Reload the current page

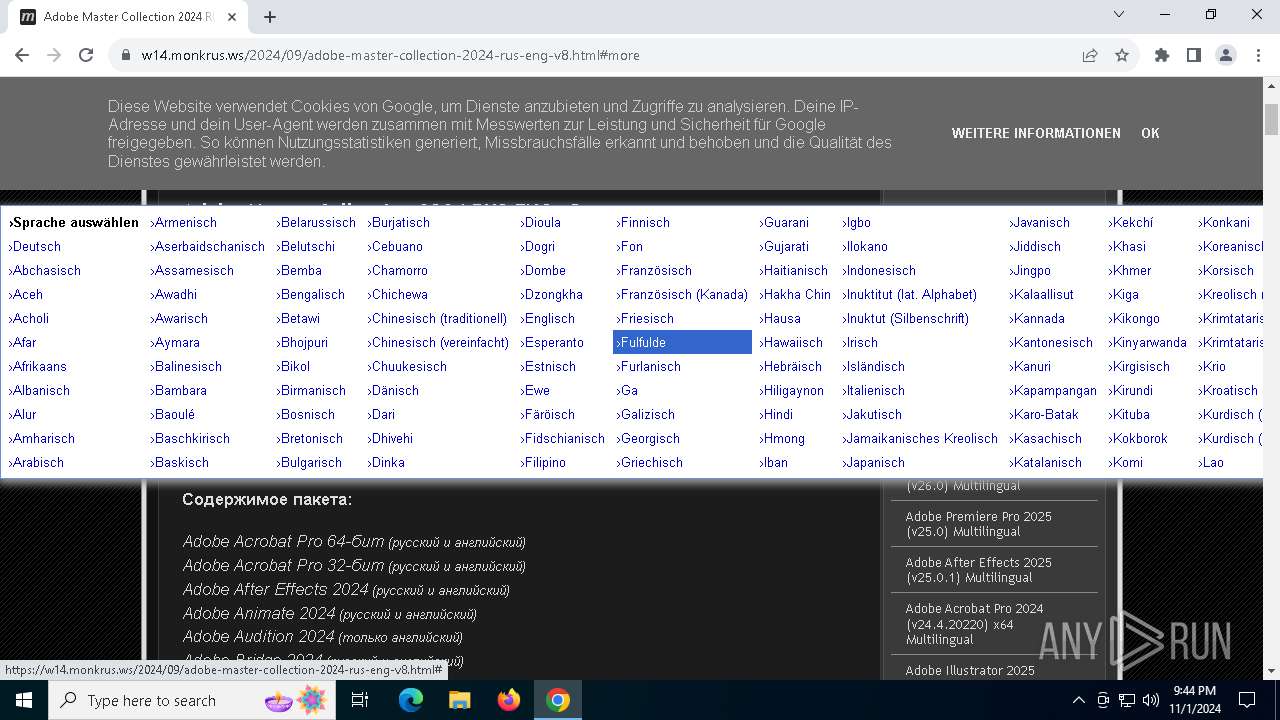tap(86, 55)
